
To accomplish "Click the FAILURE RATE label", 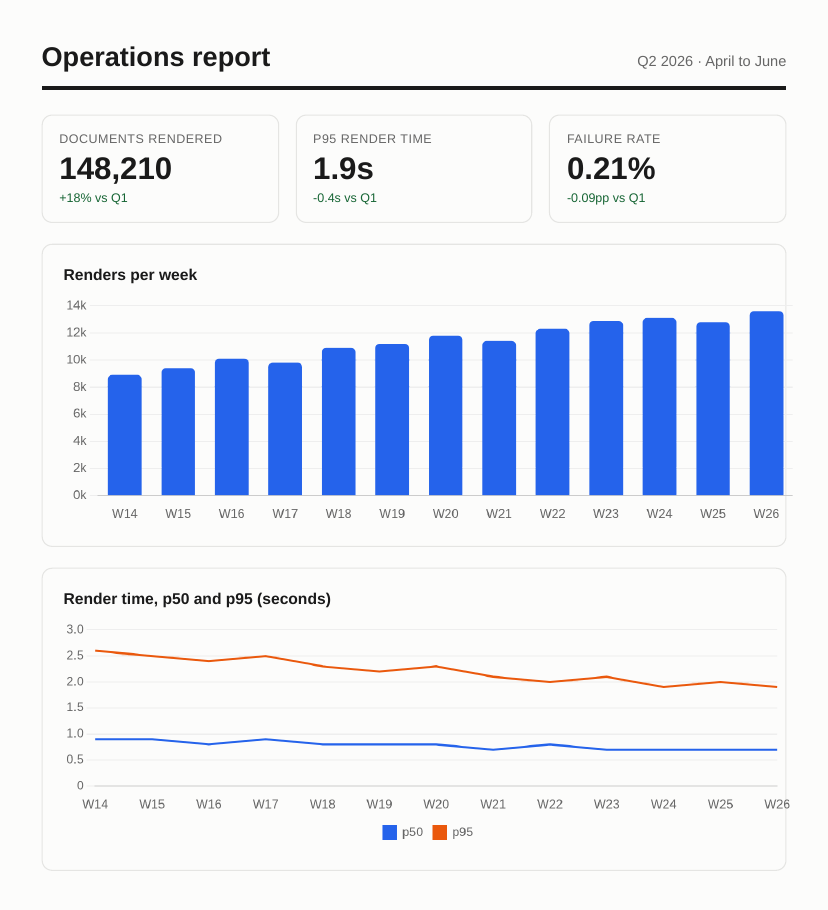I will (613, 139).
